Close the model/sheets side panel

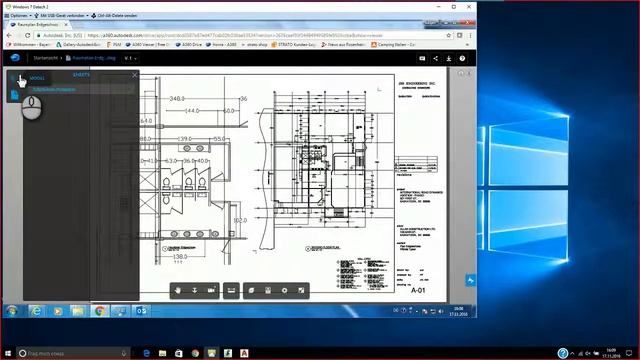[135, 75]
